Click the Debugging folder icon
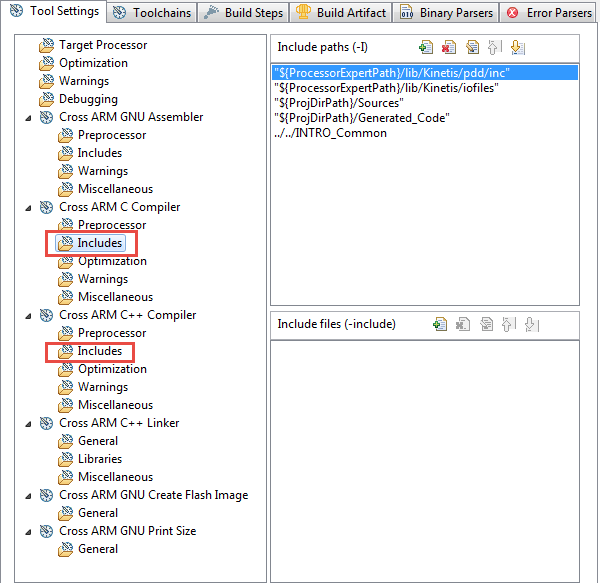This screenshot has width=600, height=583. coord(47,99)
